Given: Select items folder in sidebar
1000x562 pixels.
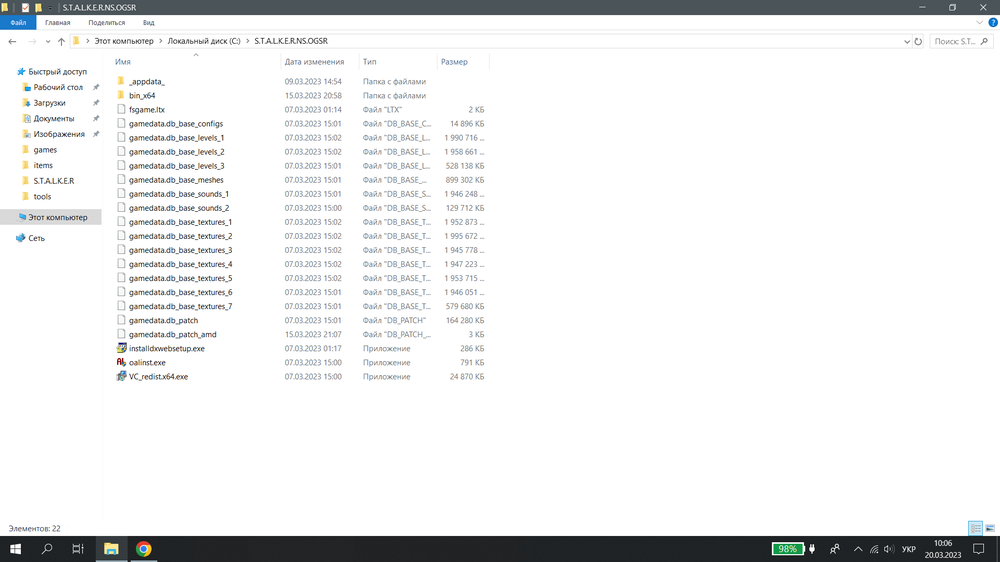Looking at the screenshot, I should pyautogui.click(x=43, y=165).
